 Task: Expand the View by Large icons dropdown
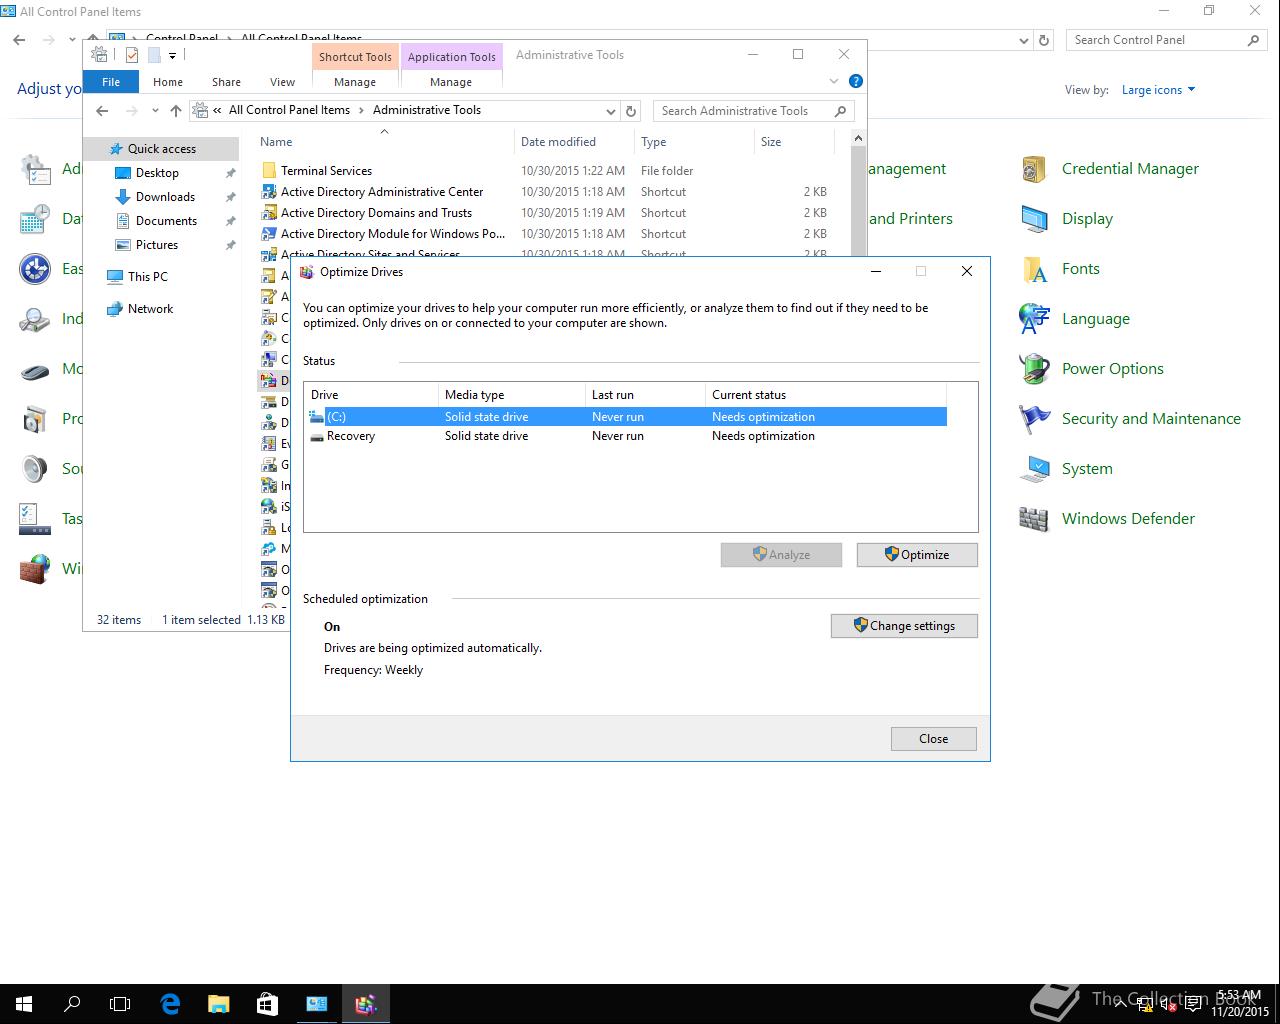click(x=1158, y=90)
